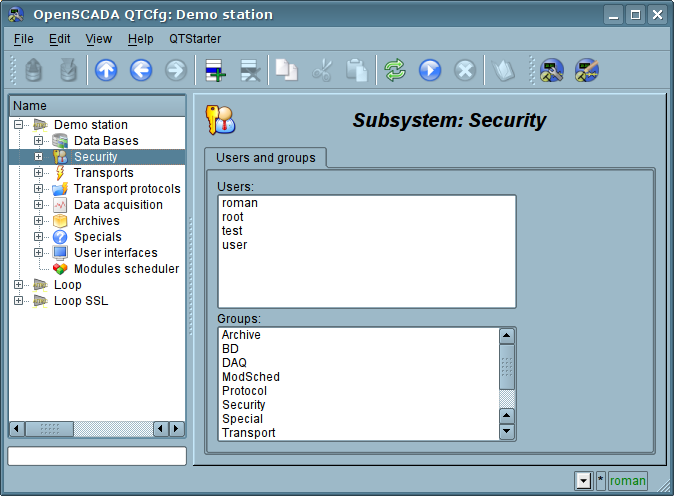Click the Name column header
This screenshot has width=674, height=496.
[x=97, y=106]
